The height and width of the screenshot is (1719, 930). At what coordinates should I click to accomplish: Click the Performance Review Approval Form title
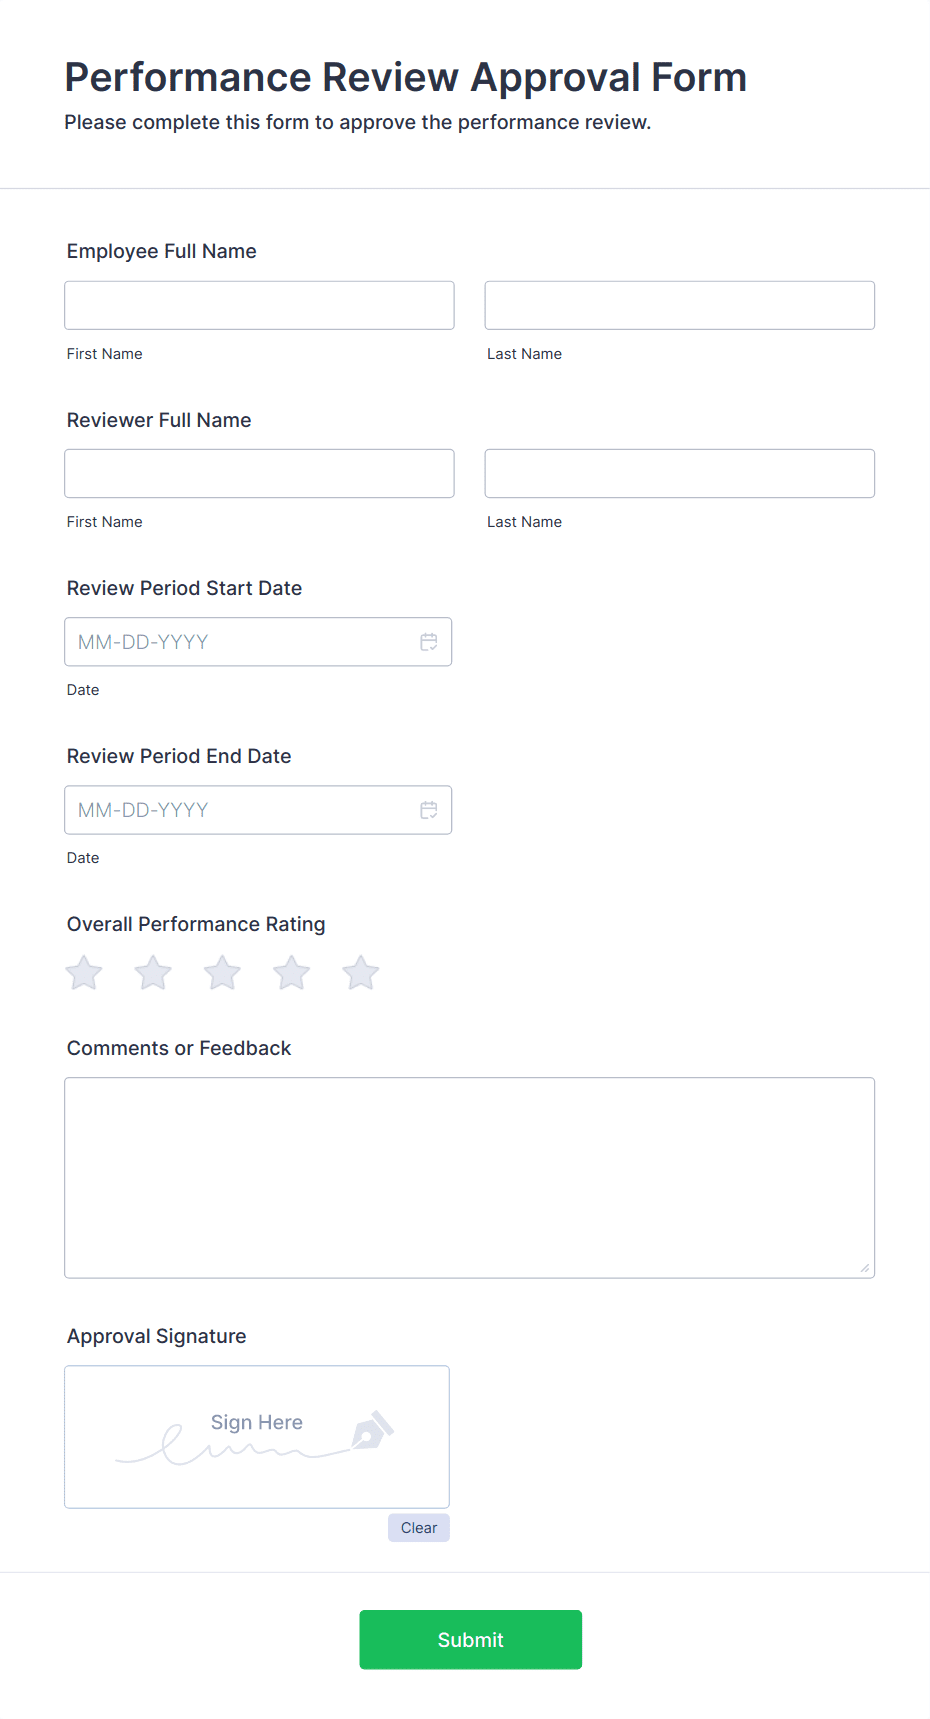[404, 77]
